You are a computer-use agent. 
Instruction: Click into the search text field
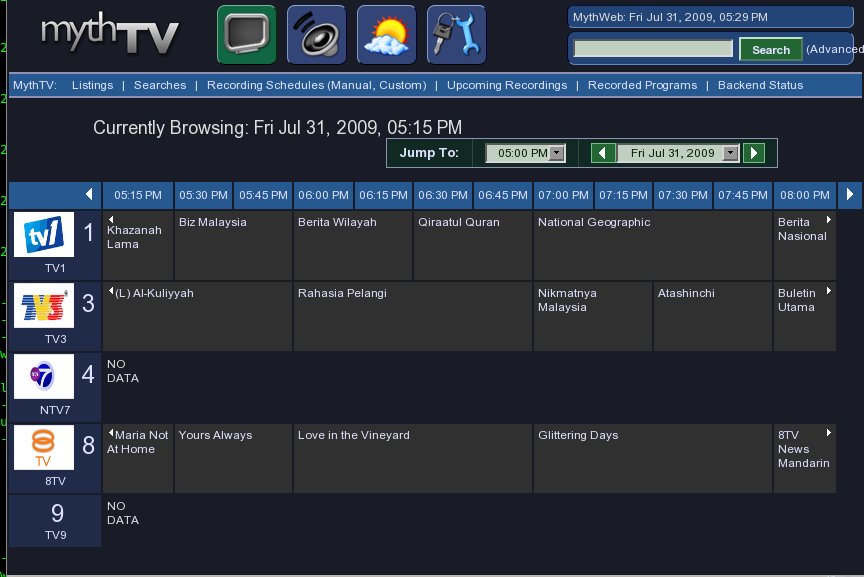[x=653, y=49]
